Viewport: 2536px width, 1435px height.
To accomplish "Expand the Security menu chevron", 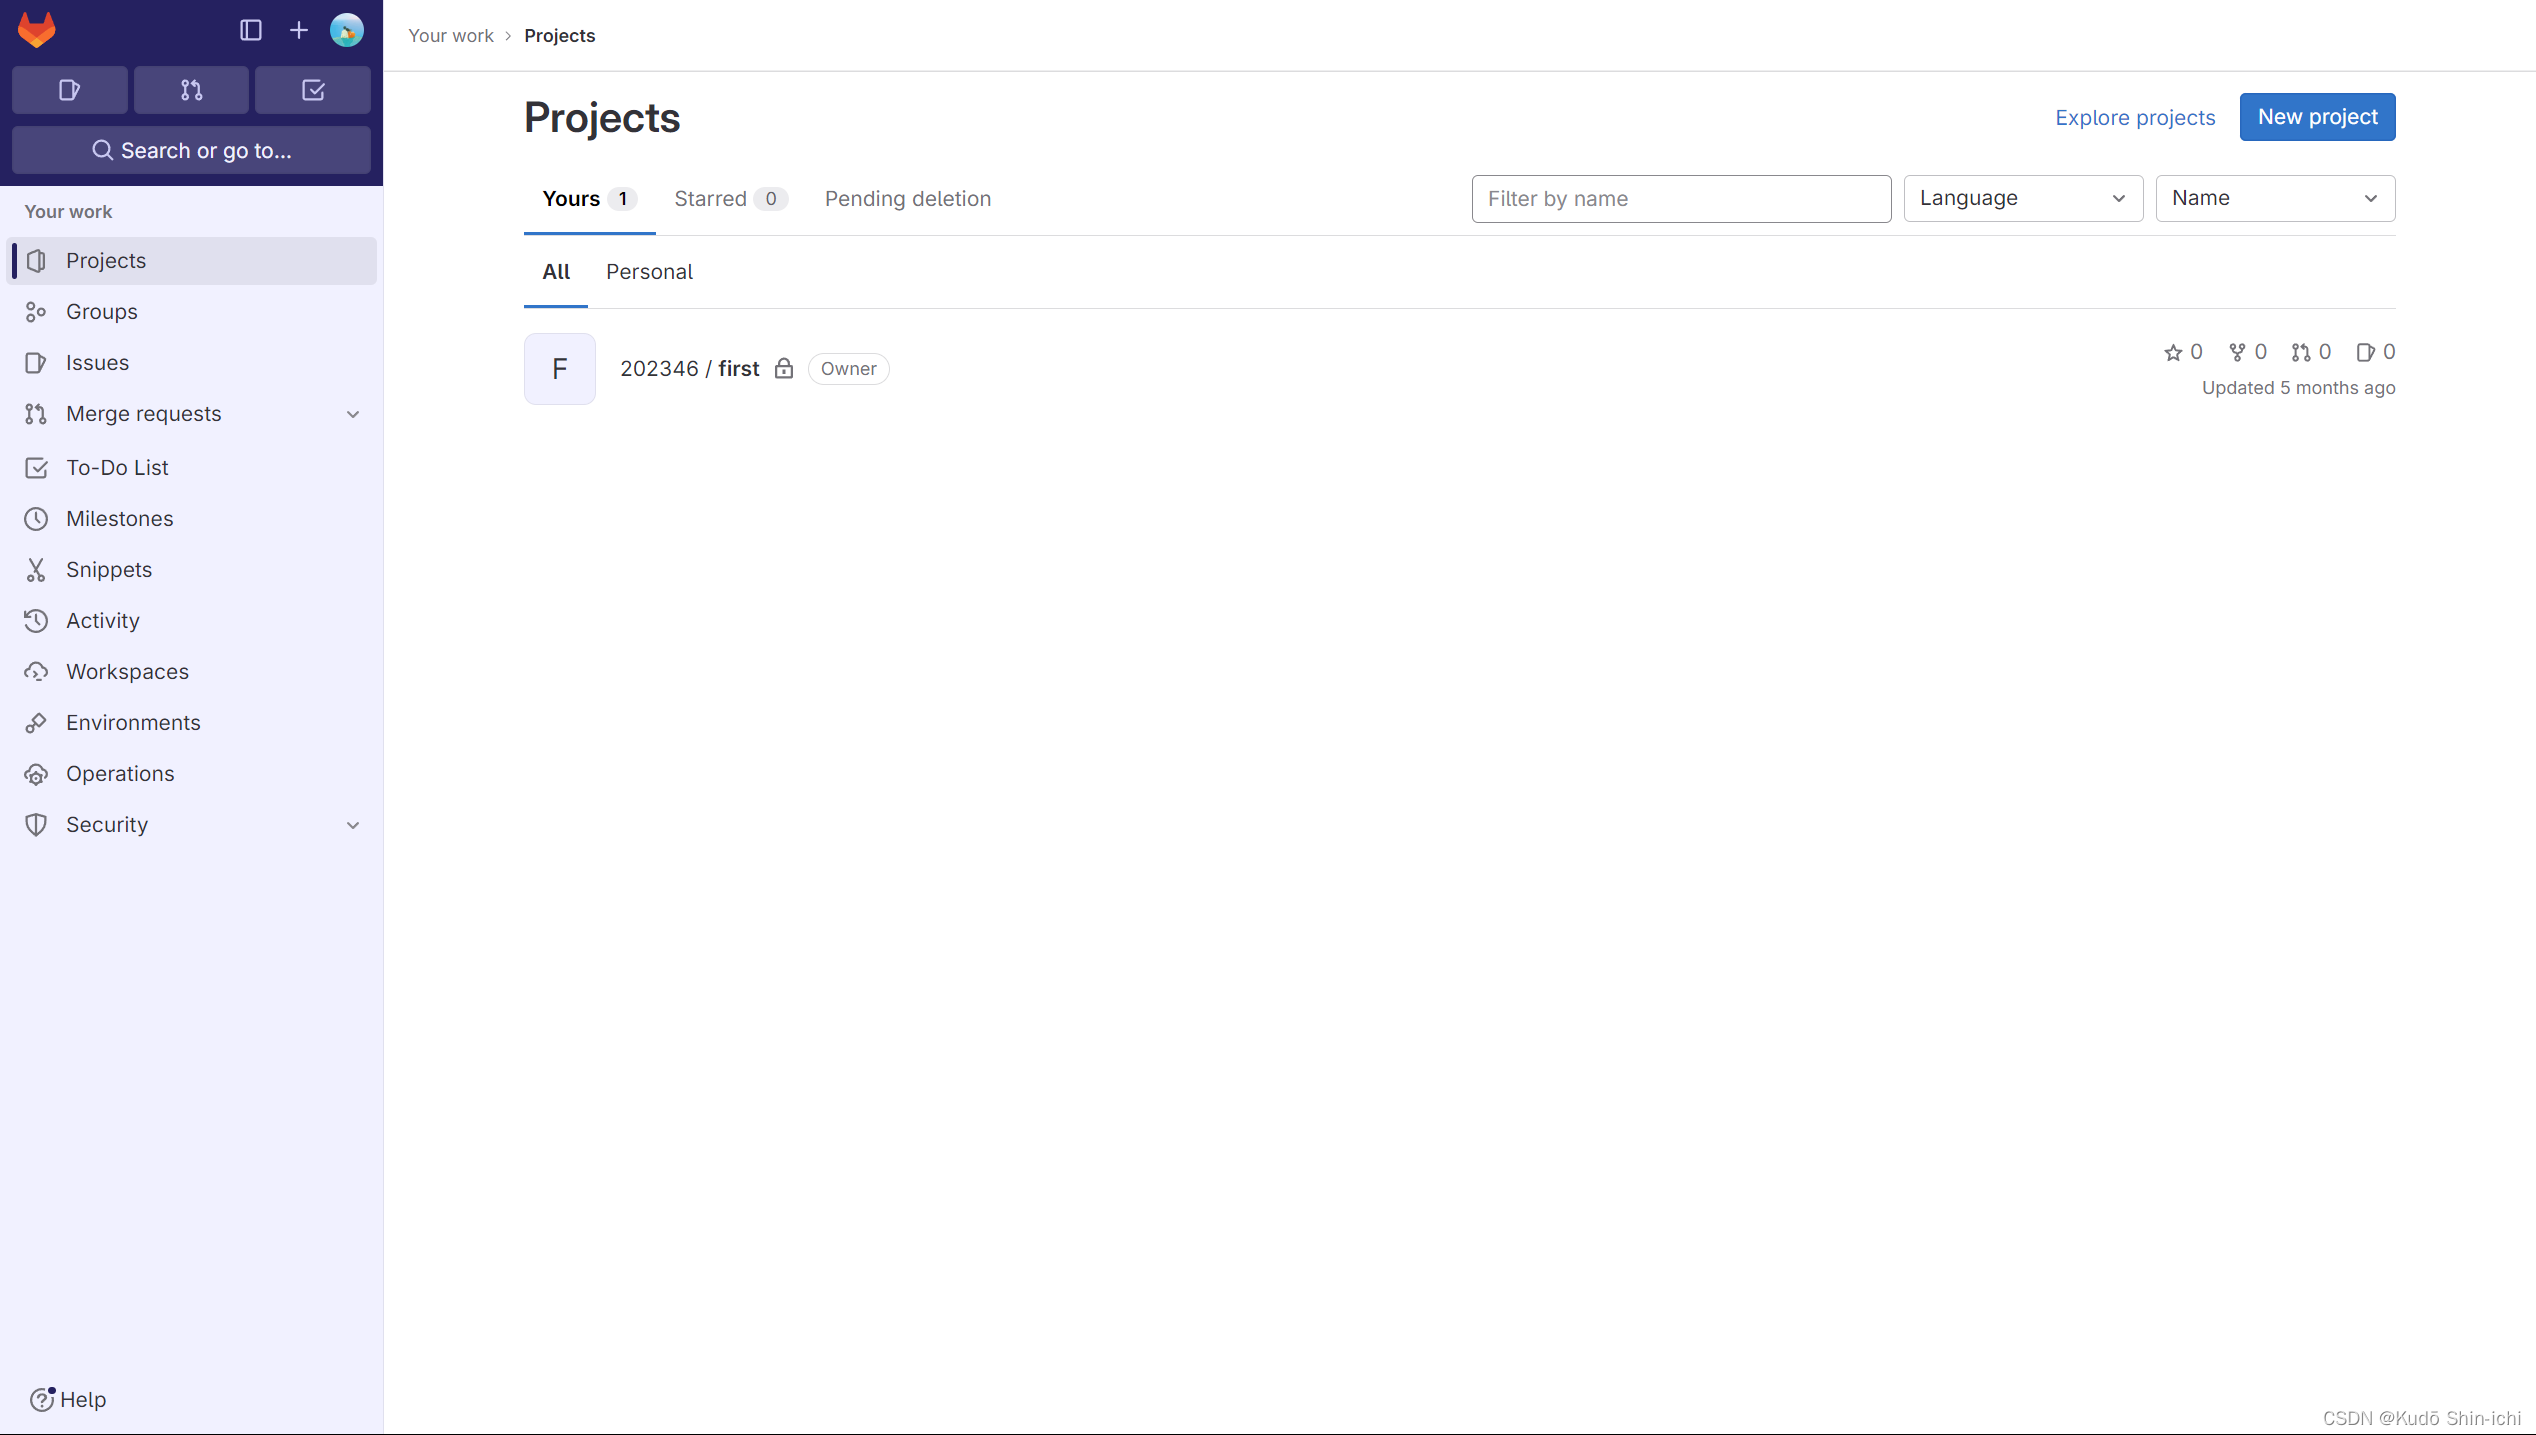I will (355, 825).
